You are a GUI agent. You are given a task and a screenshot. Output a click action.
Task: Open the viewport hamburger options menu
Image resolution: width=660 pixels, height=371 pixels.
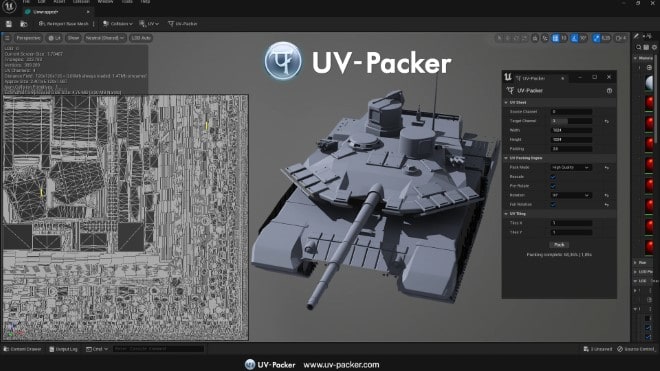[x=7, y=38]
